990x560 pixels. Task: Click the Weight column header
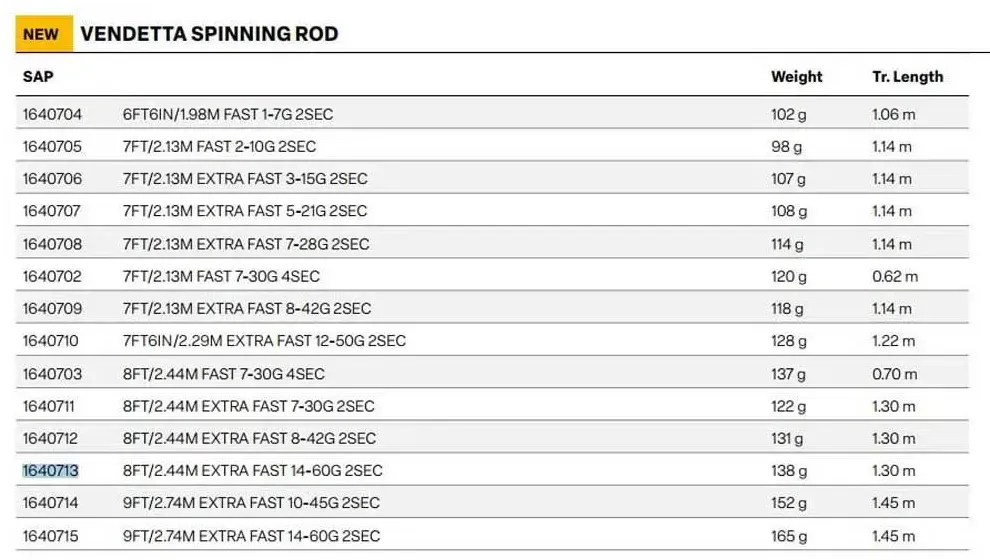click(796, 76)
